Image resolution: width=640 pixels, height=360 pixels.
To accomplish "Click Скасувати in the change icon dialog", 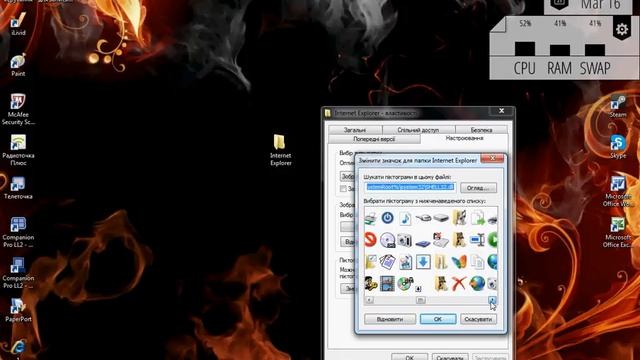I will point(478,319).
